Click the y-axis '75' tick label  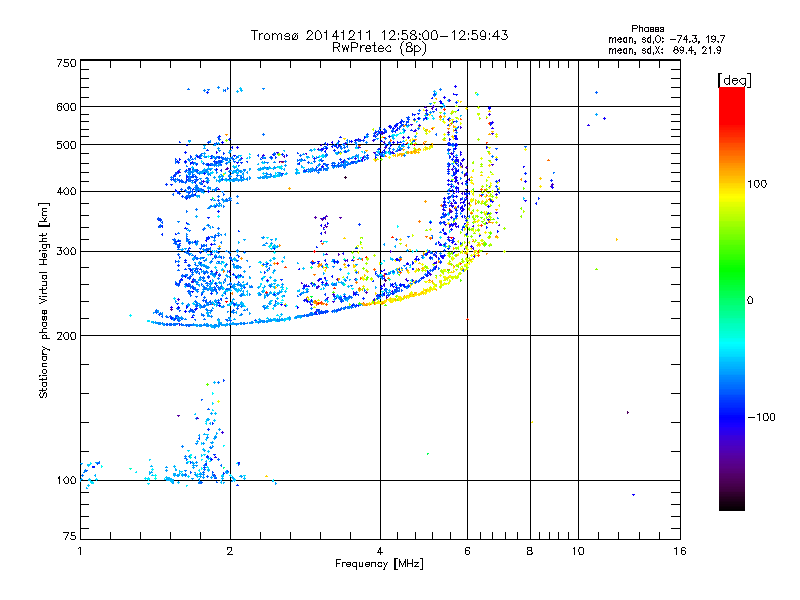tap(70, 536)
